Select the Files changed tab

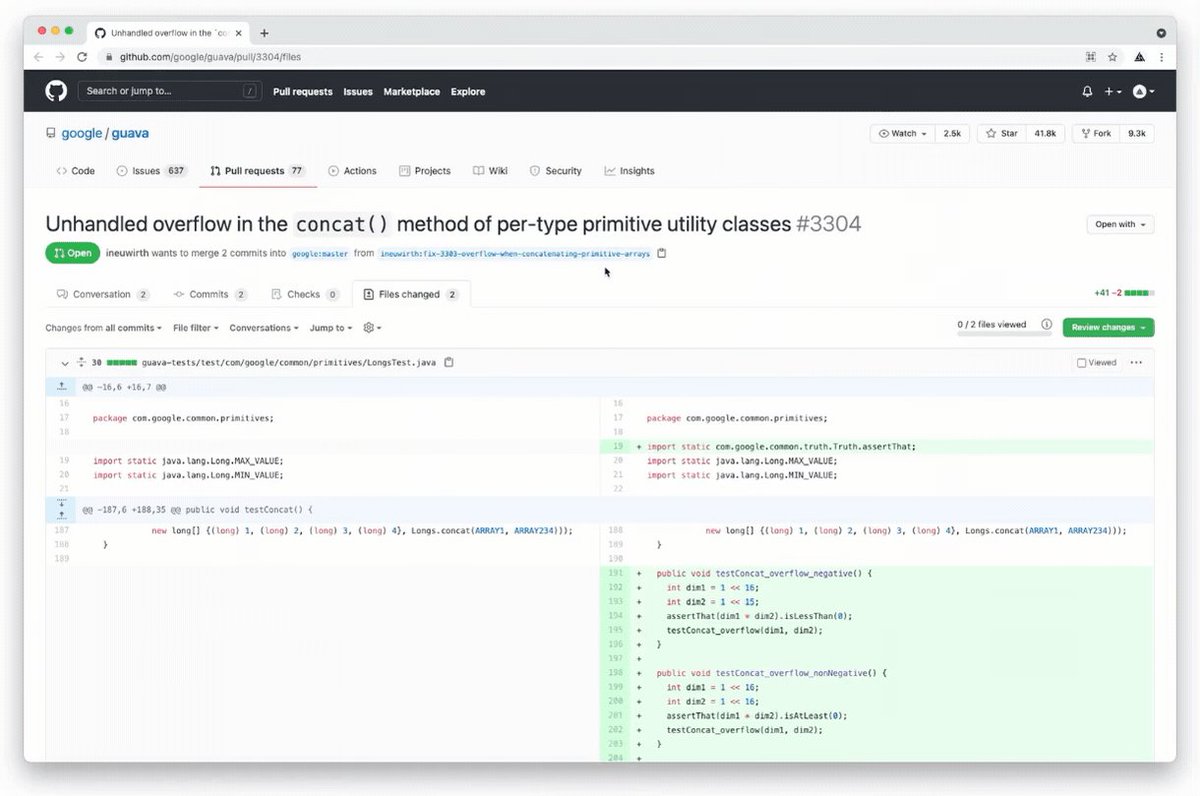pyautogui.click(x=411, y=294)
